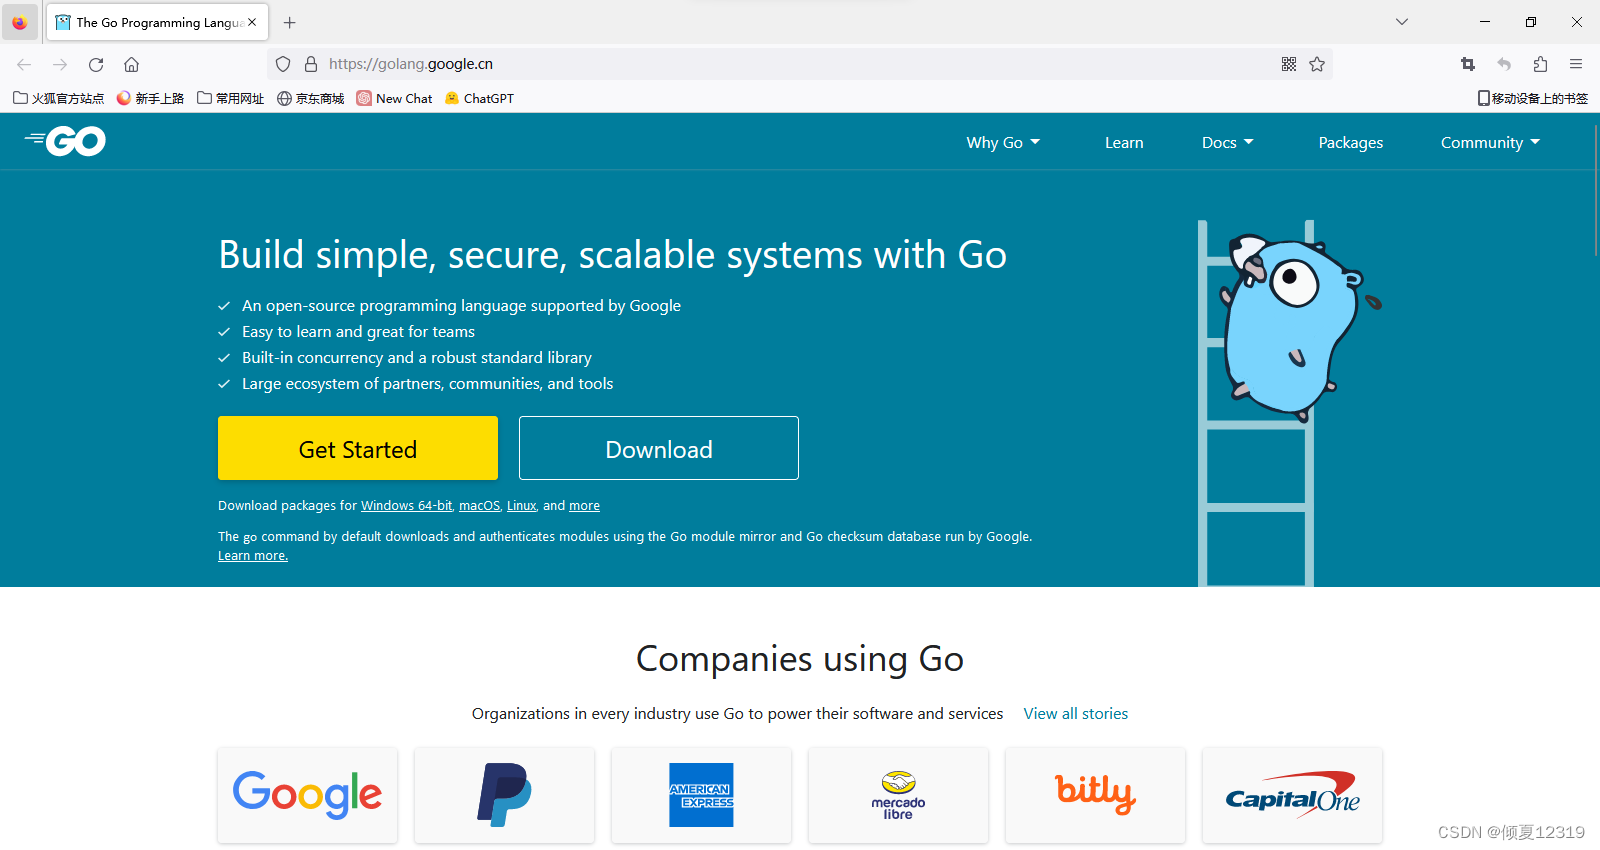Screen dimensions: 1600x850
Task: Go forward with the forward arrow
Action: click(x=60, y=64)
